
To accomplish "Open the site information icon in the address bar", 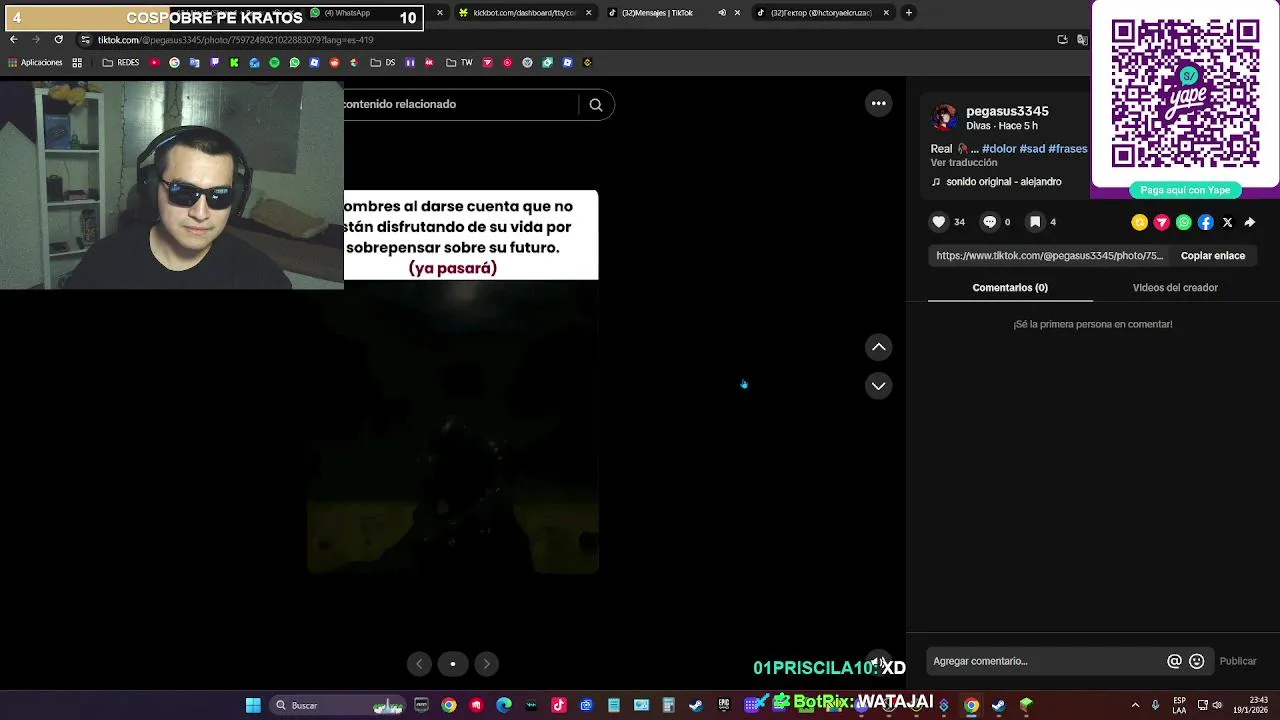I will [85, 40].
